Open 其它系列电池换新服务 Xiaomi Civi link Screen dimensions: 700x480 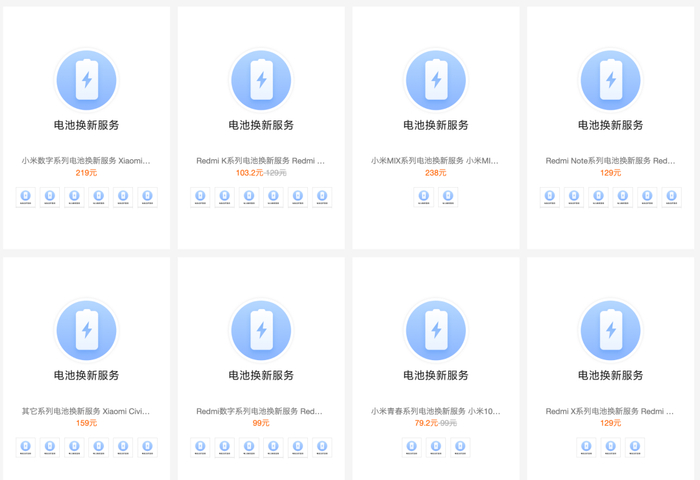(86, 411)
